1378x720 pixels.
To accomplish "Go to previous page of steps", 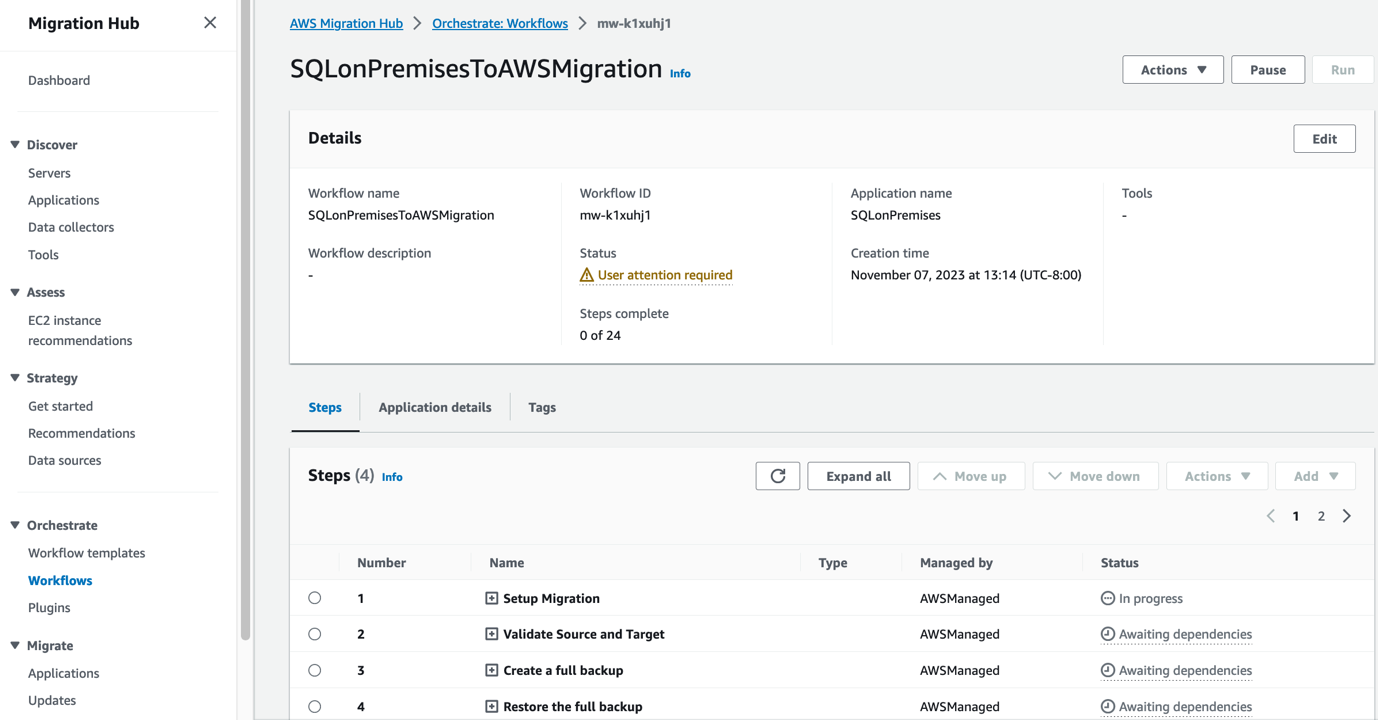I will 1271,516.
